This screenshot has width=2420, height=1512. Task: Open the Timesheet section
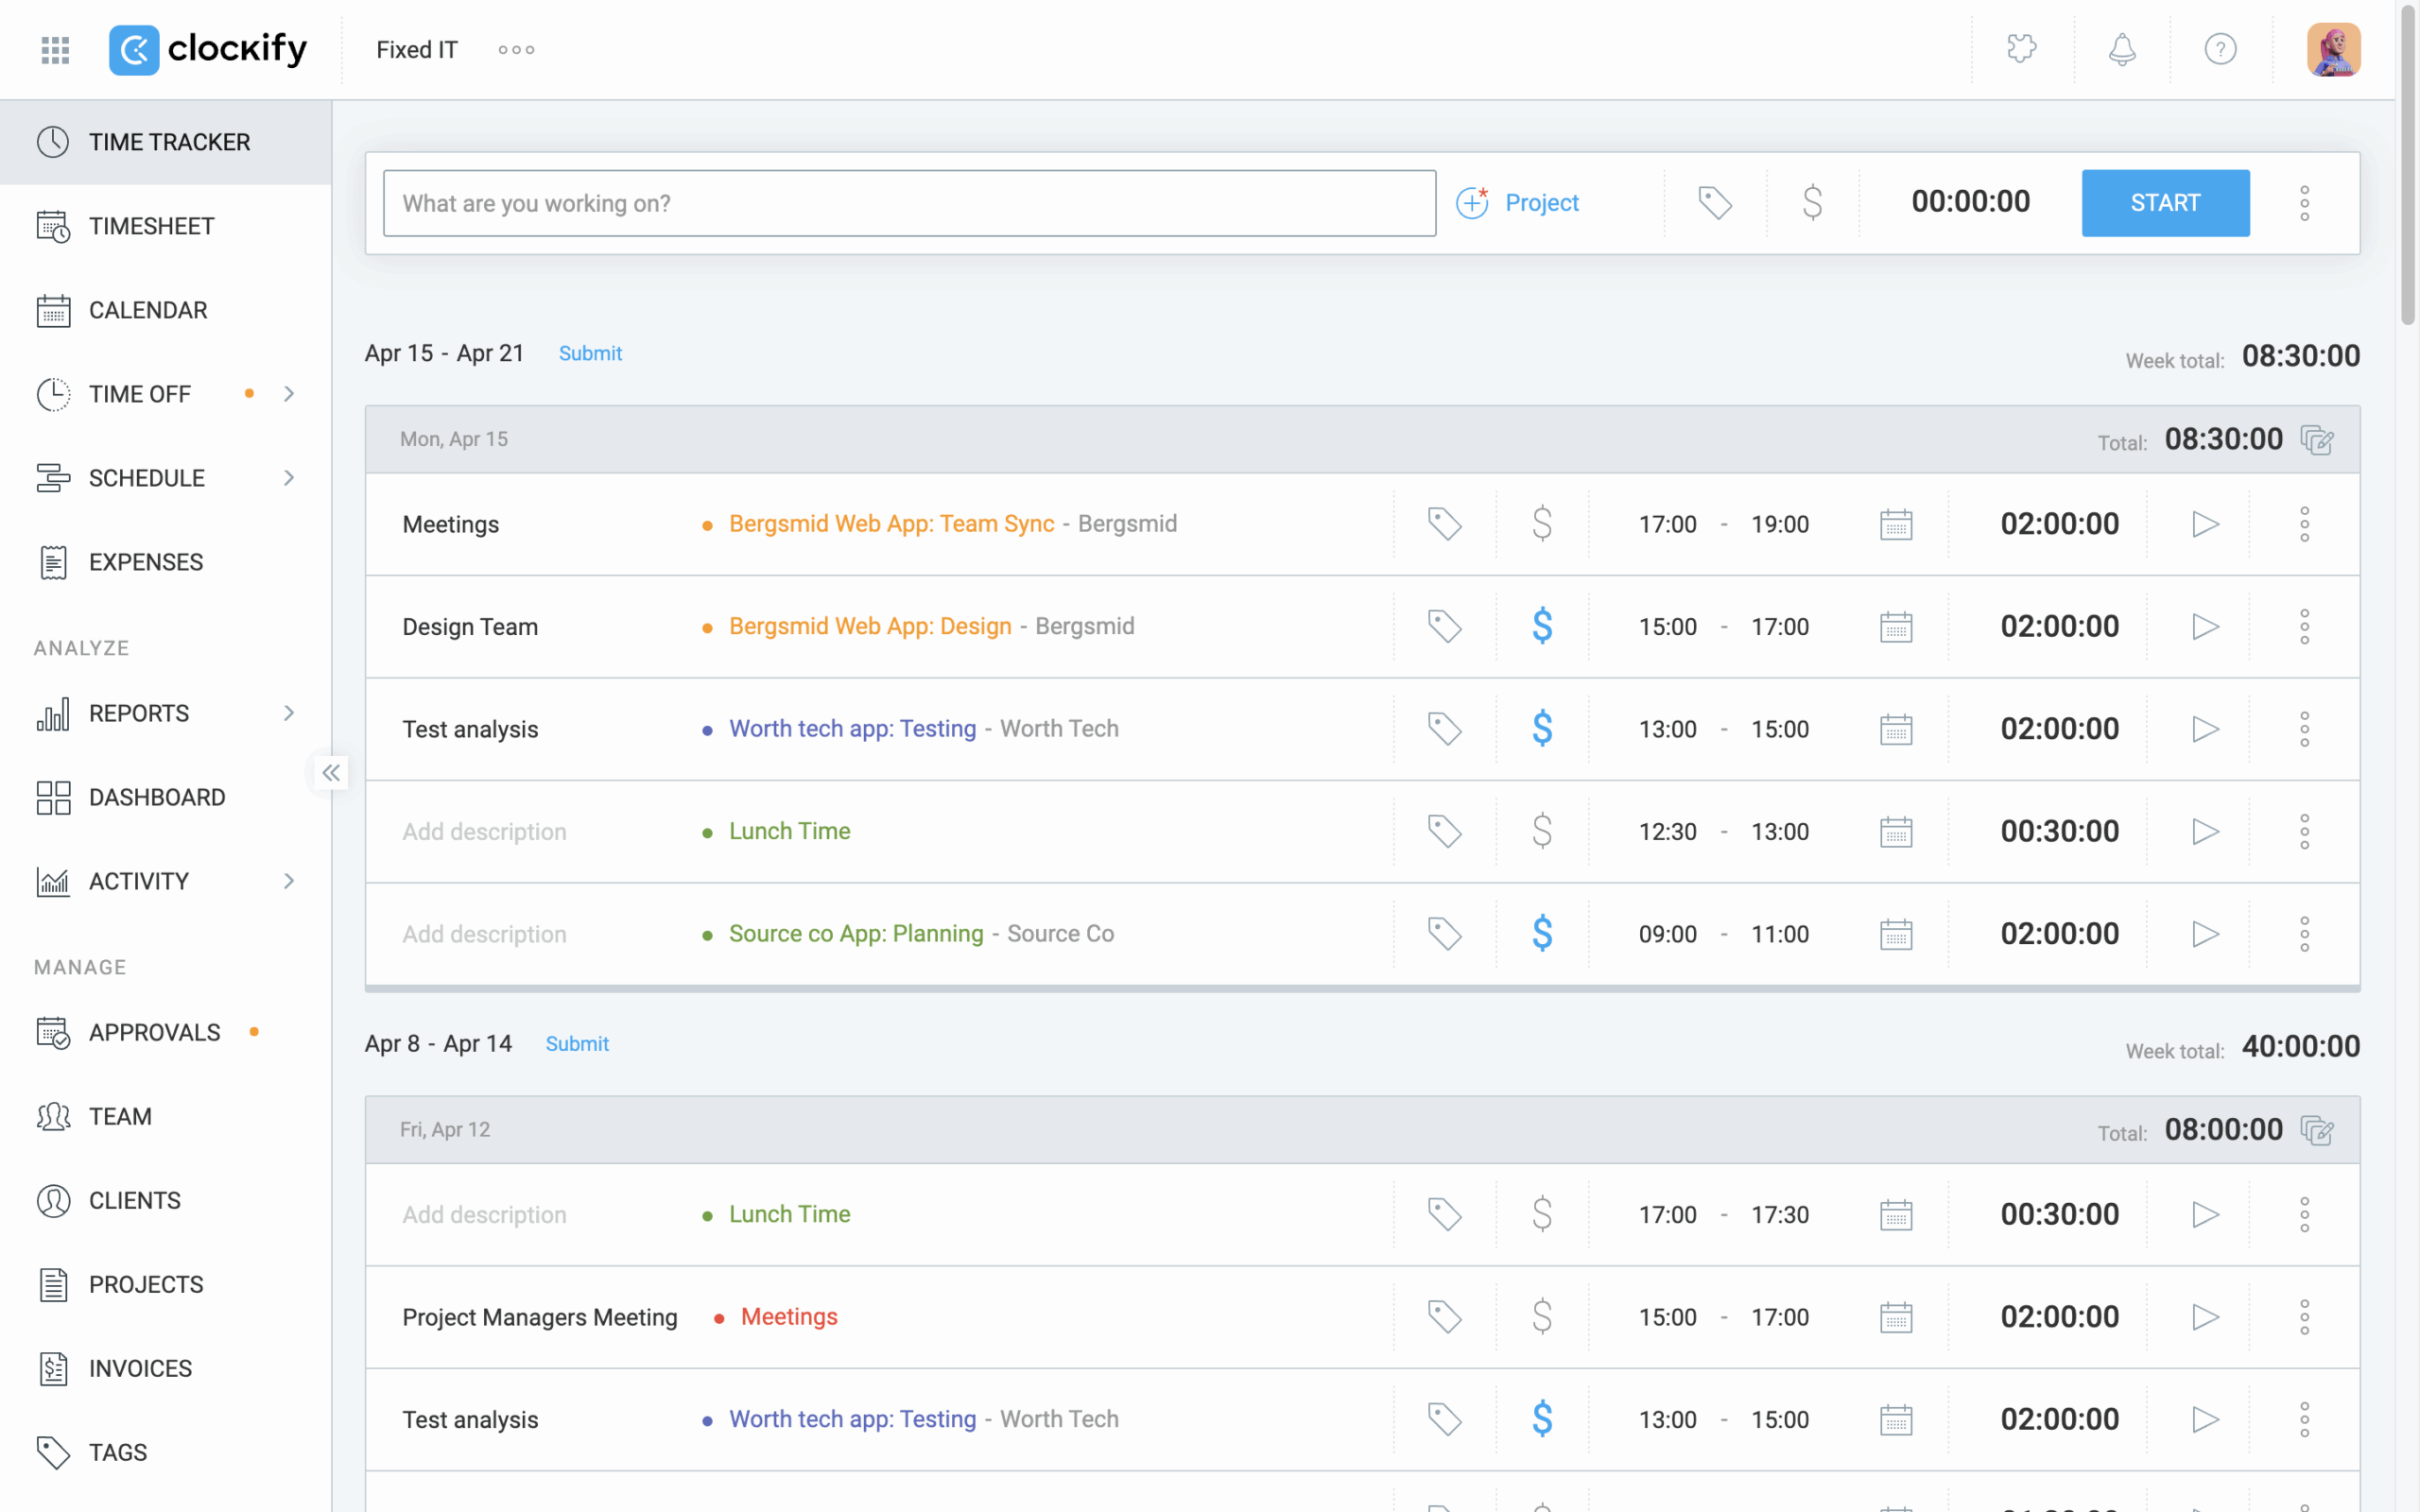pos(152,226)
